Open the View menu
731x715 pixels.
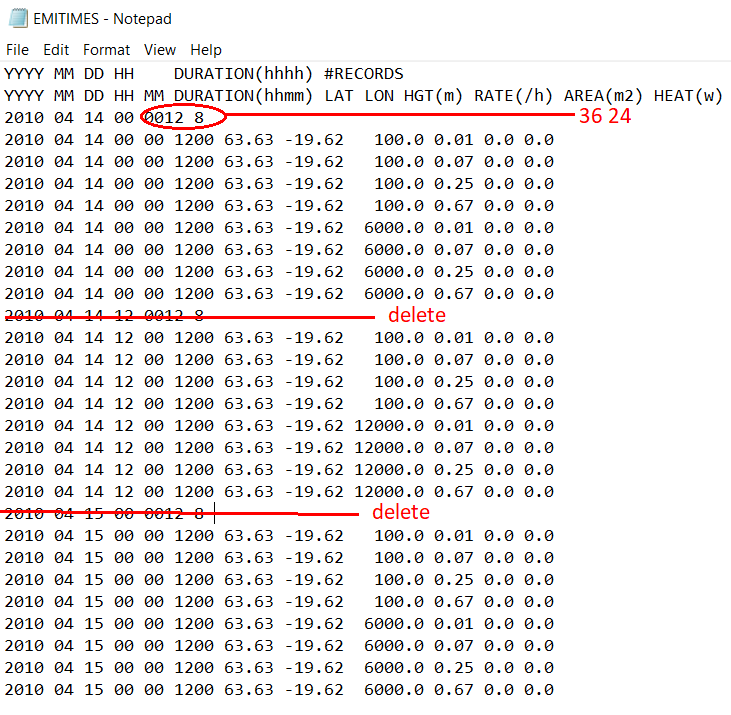click(x=159, y=50)
